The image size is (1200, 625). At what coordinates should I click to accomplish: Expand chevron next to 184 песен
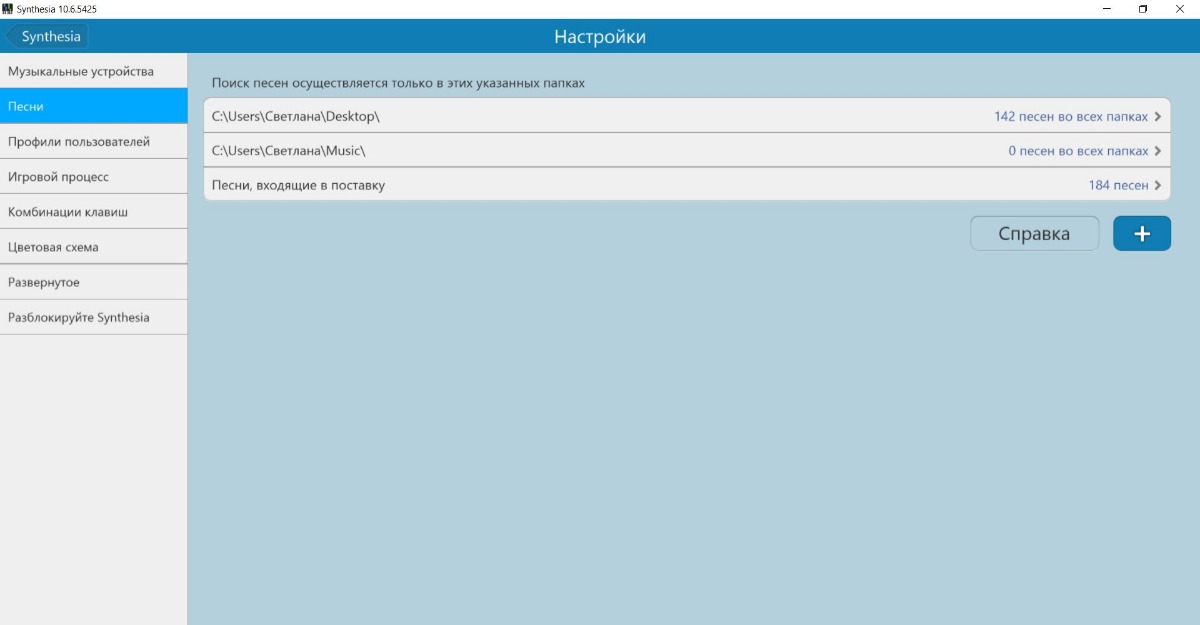click(1158, 185)
